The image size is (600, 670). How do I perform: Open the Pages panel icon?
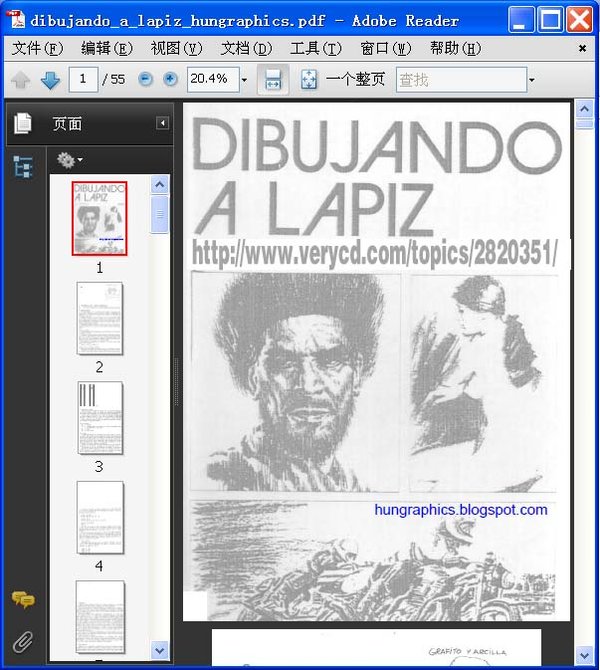23,123
